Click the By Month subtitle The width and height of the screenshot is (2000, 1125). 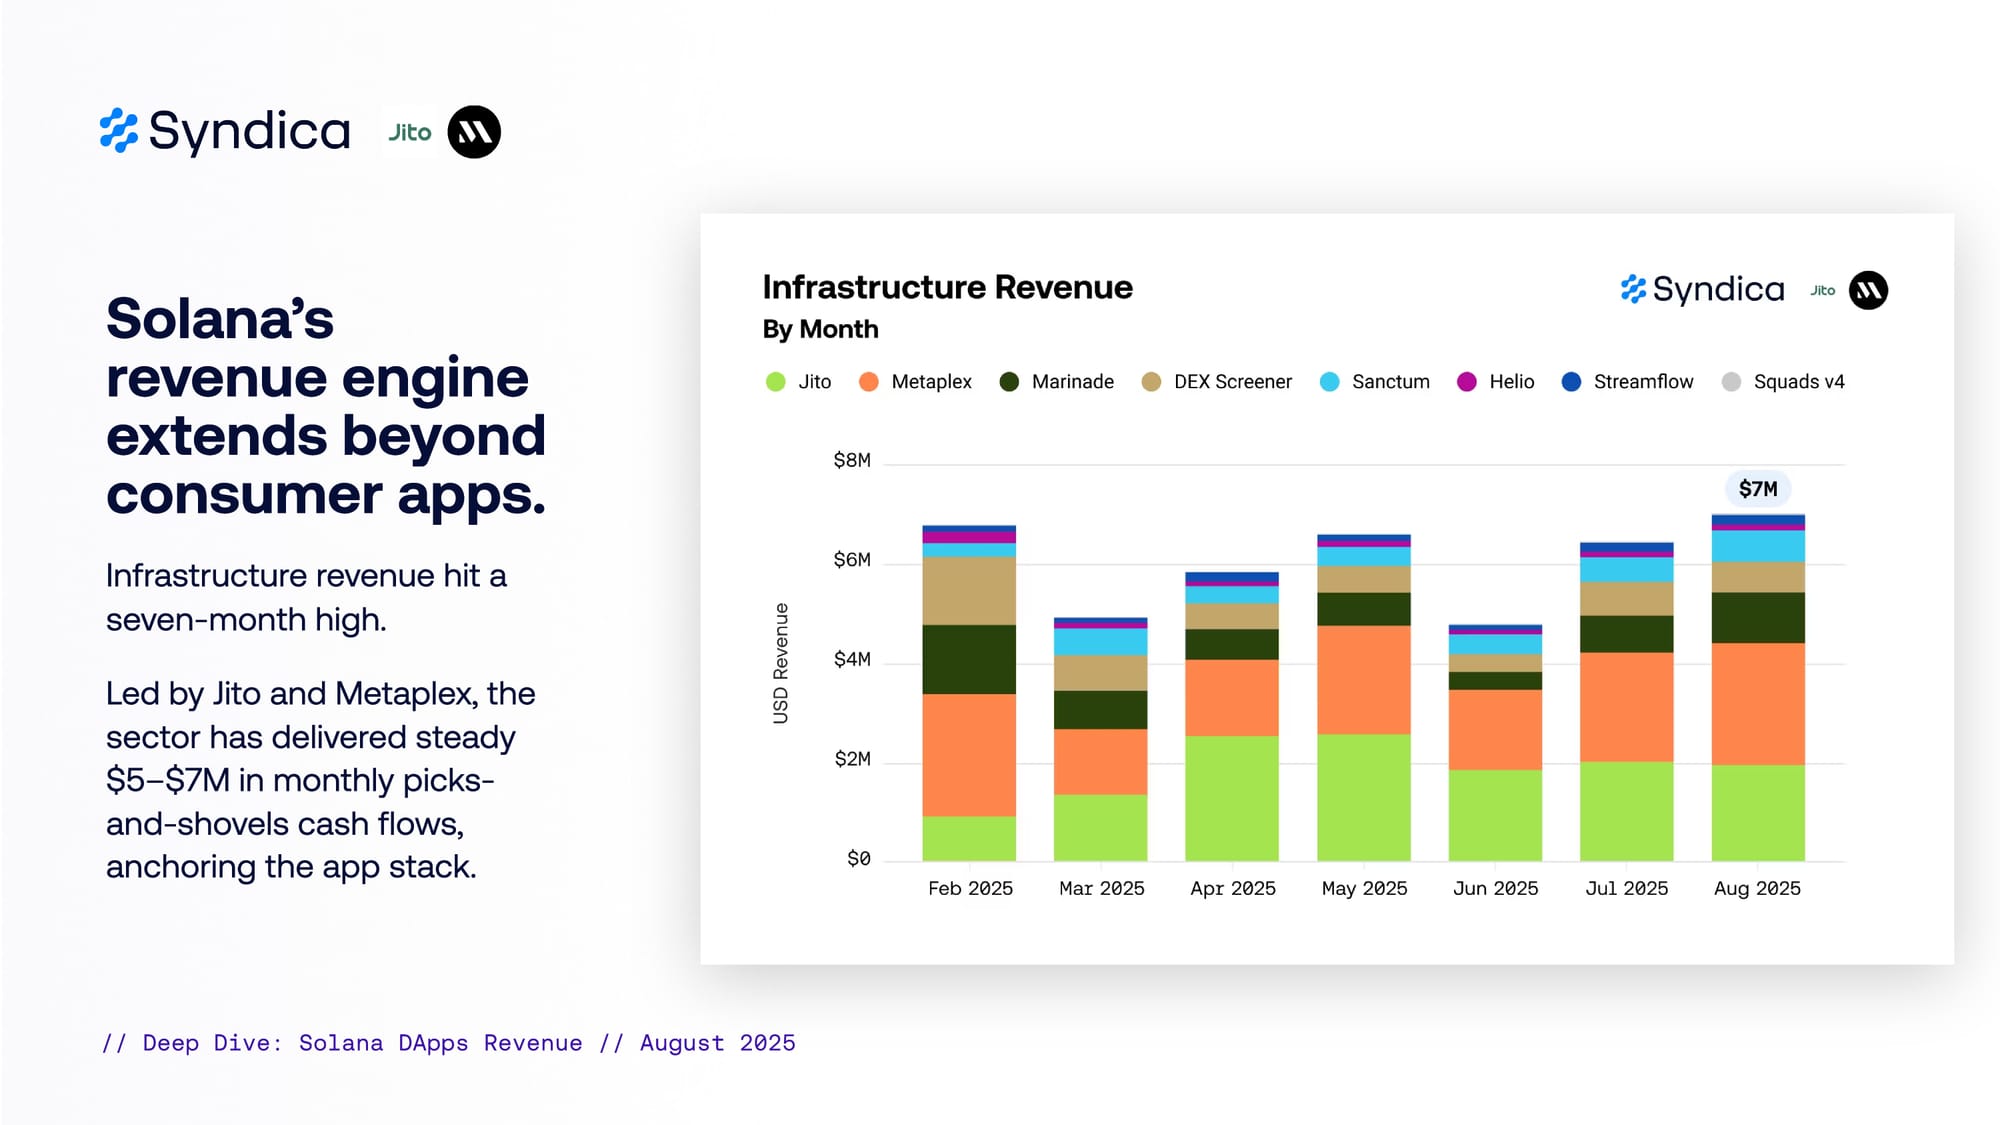click(x=820, y=329)
